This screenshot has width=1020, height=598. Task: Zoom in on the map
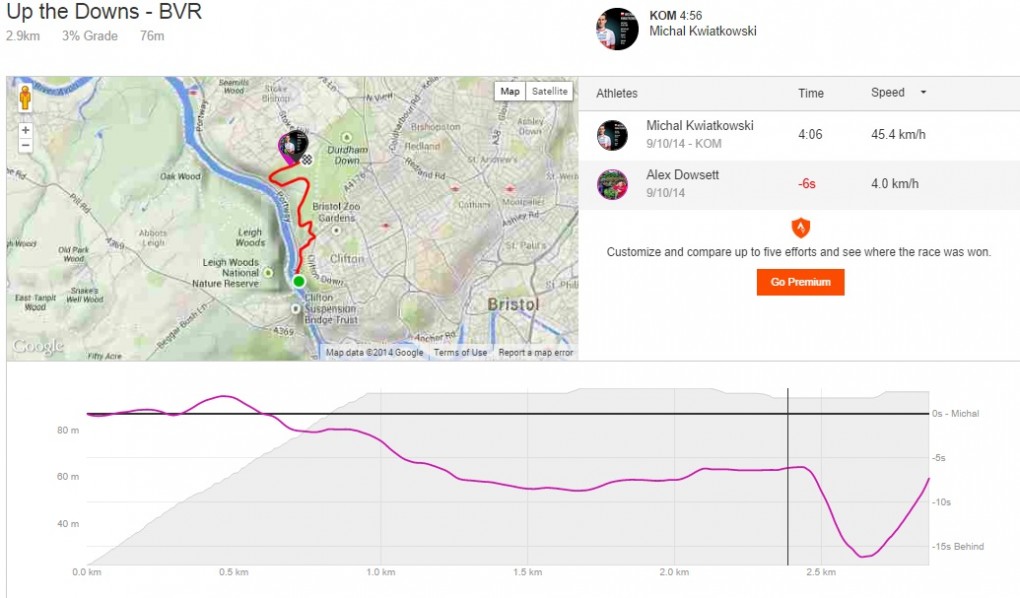tap(25, 130)
